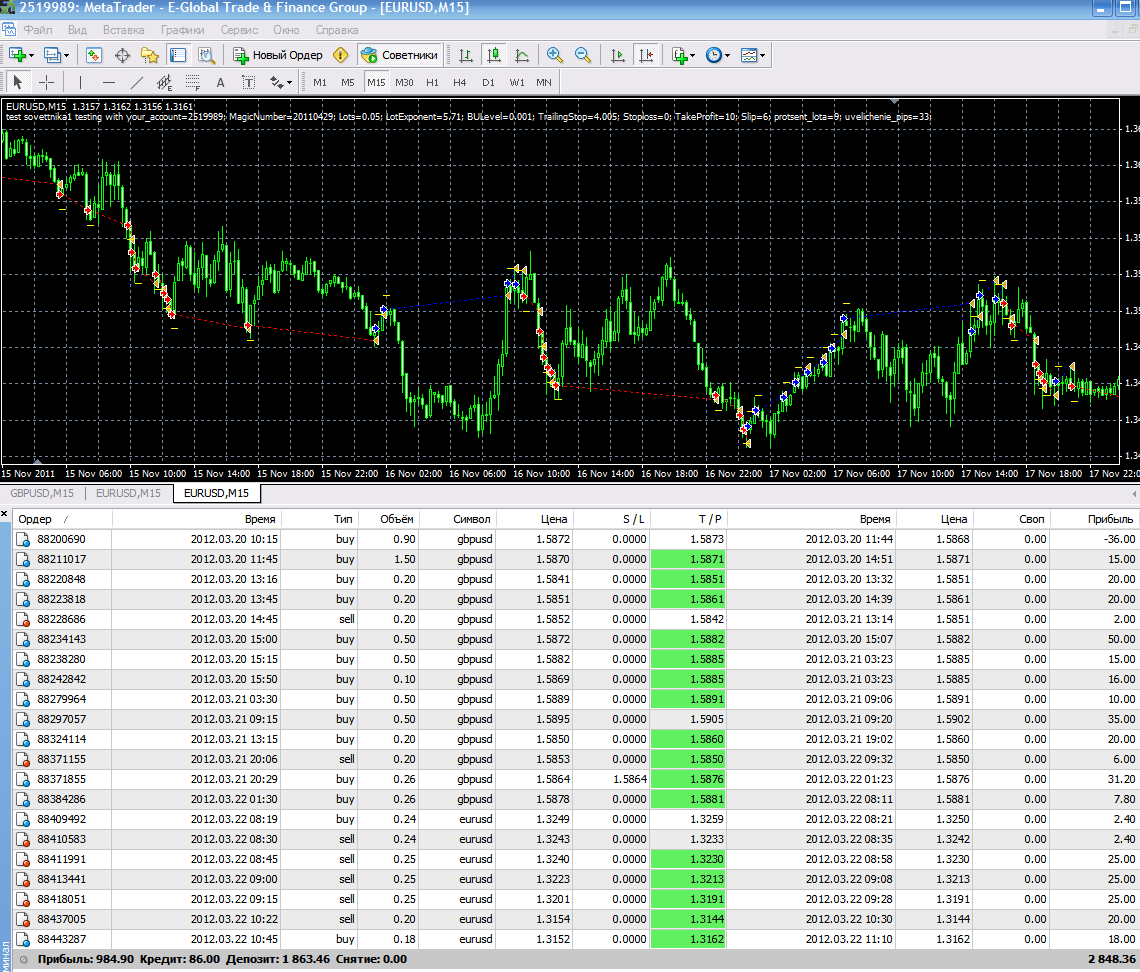Toggle the Советники expert advisors button

point(399,55)
